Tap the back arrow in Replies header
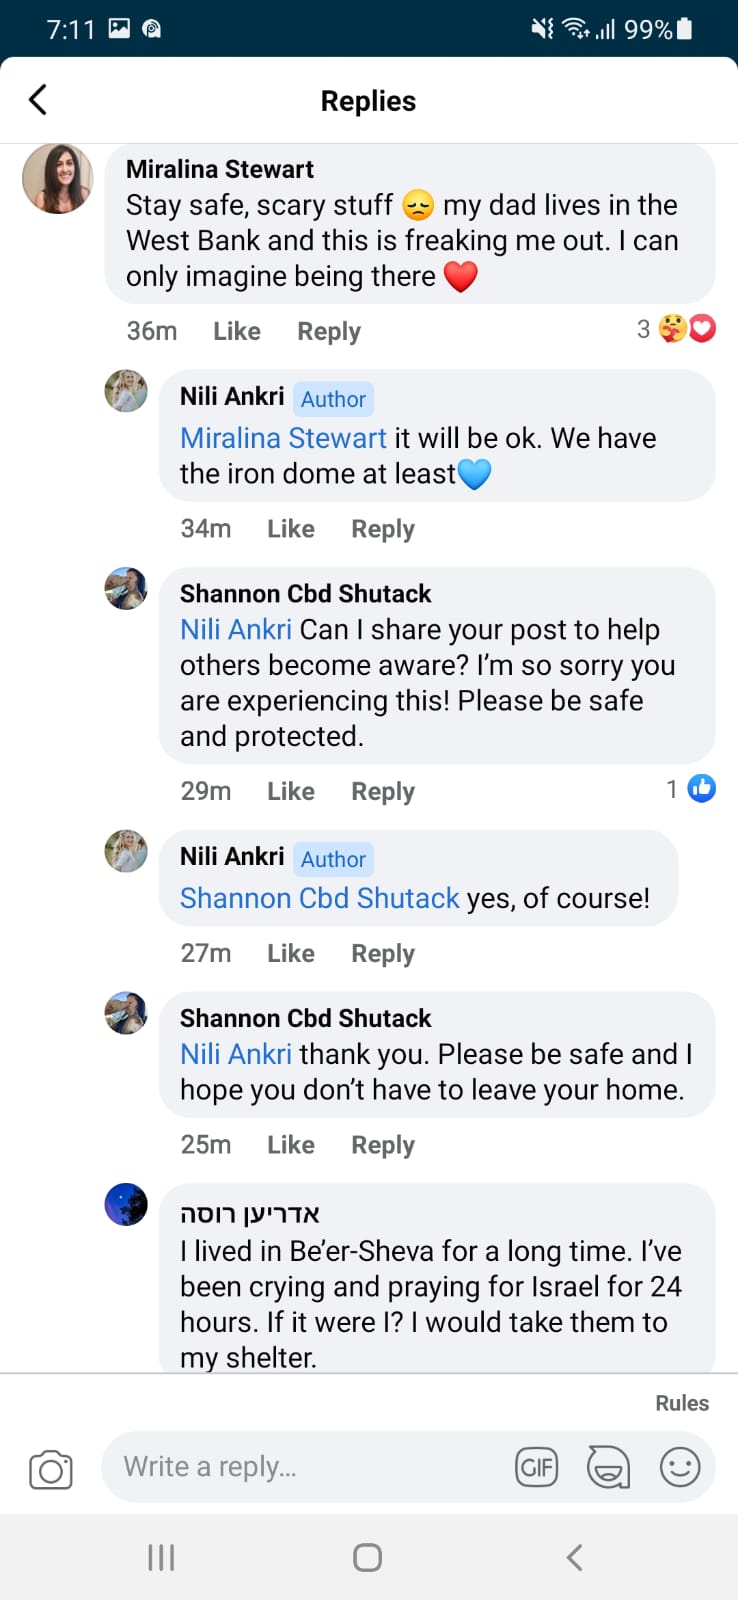This screenshot has width=738, height=1600. click(x=38, y=100)
